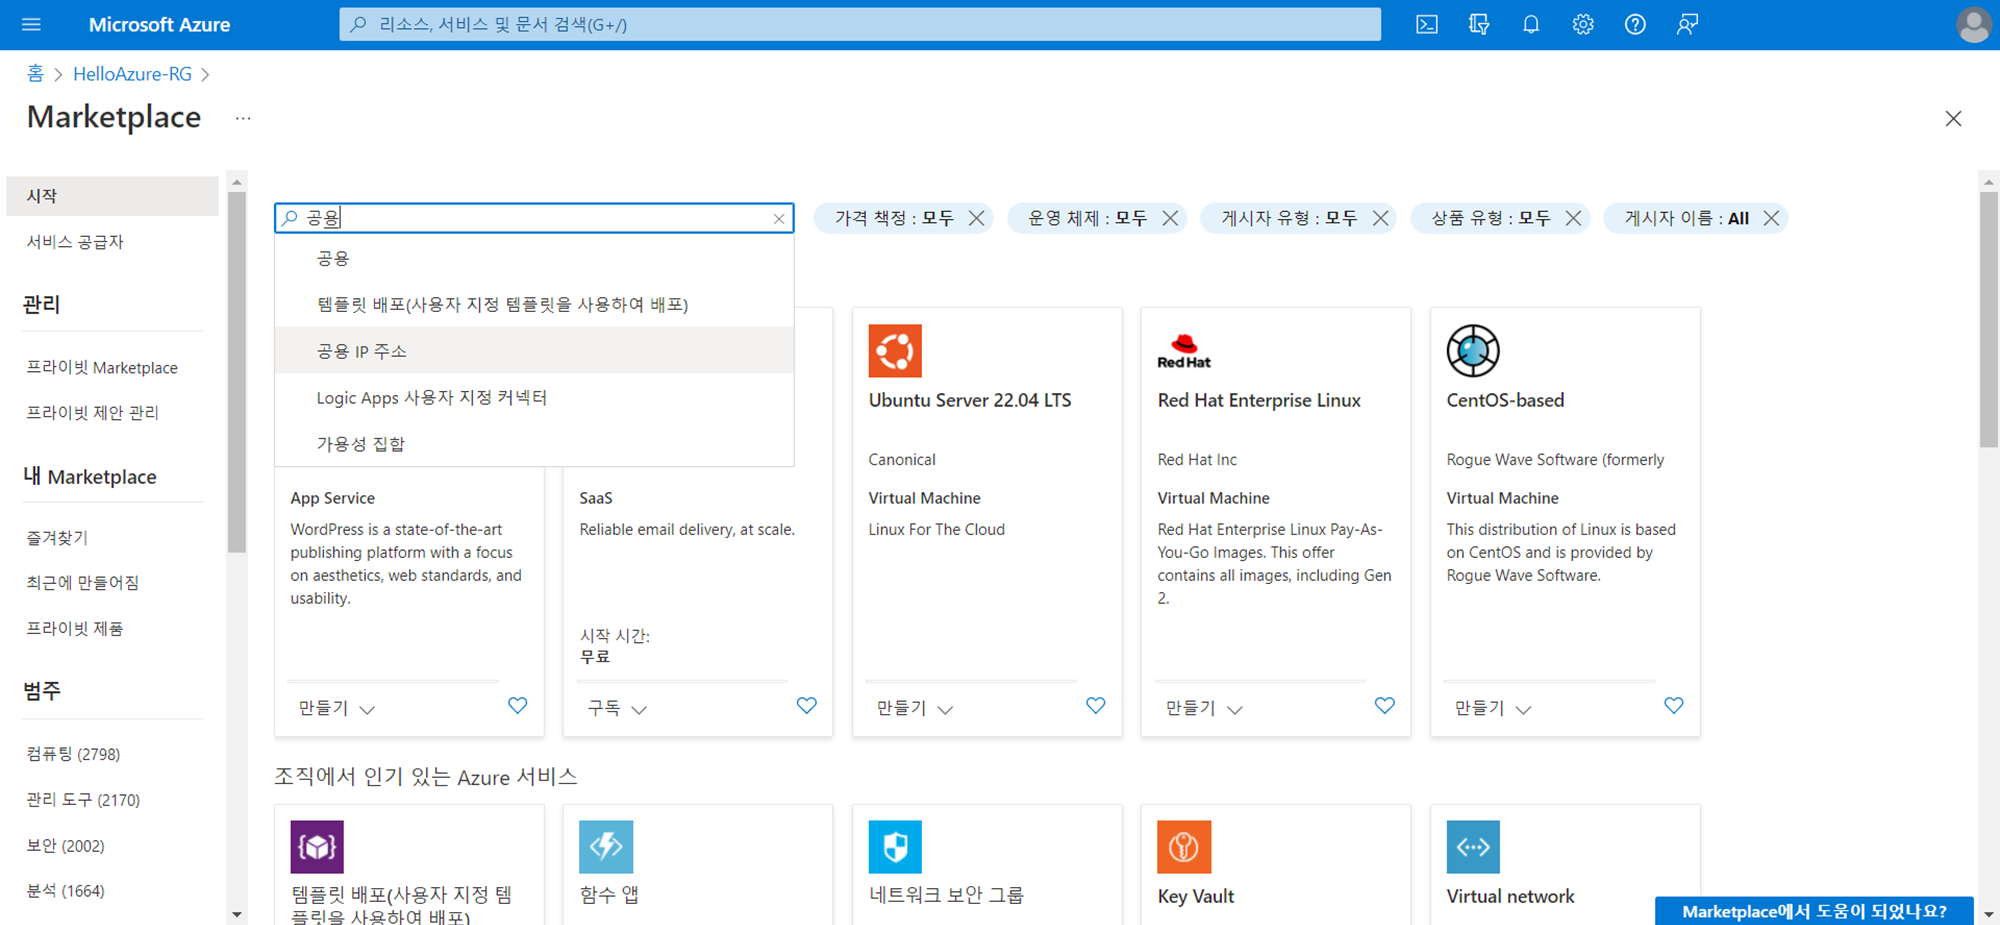The image size is (2000, 925).
Task: Select 가용성 집합 suggestion
Action: click(534, 444)
